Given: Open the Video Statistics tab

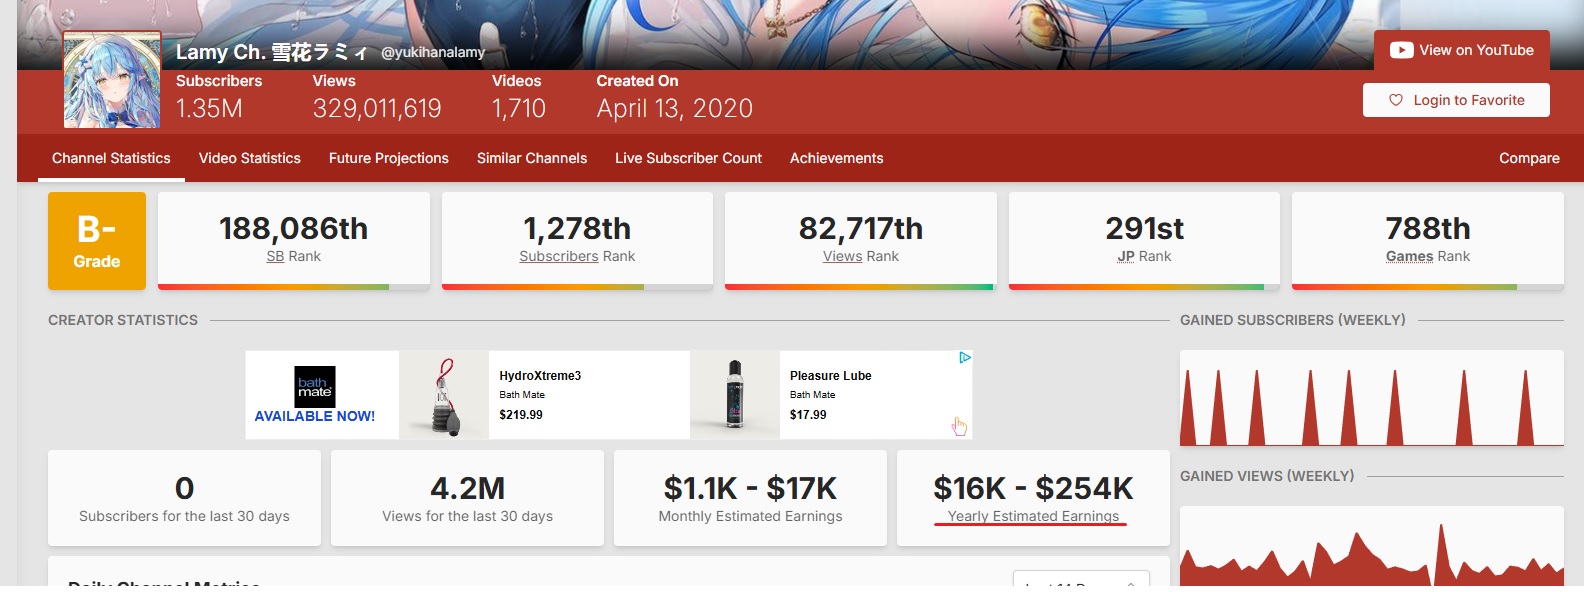Looking at the screenshot, I should 250,158.
